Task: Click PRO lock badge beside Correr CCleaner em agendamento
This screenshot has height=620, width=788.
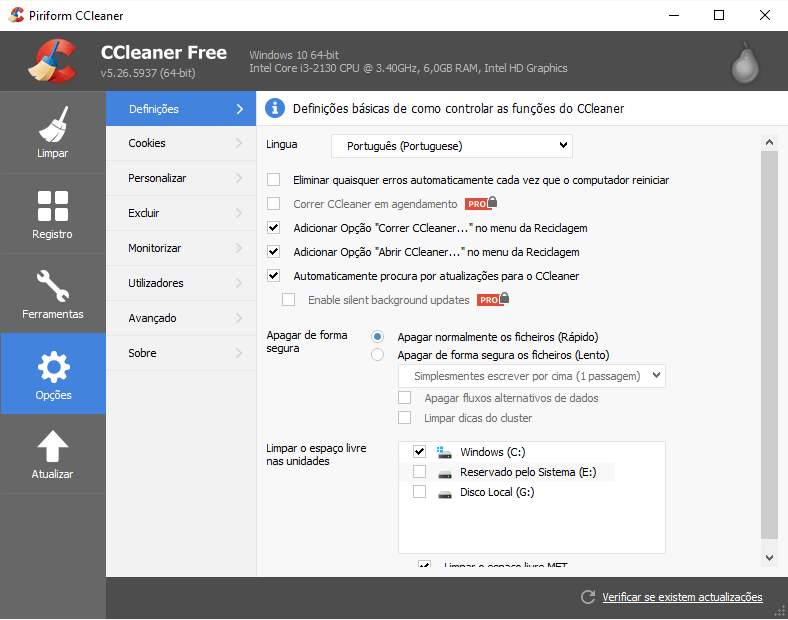Action: 481,203
